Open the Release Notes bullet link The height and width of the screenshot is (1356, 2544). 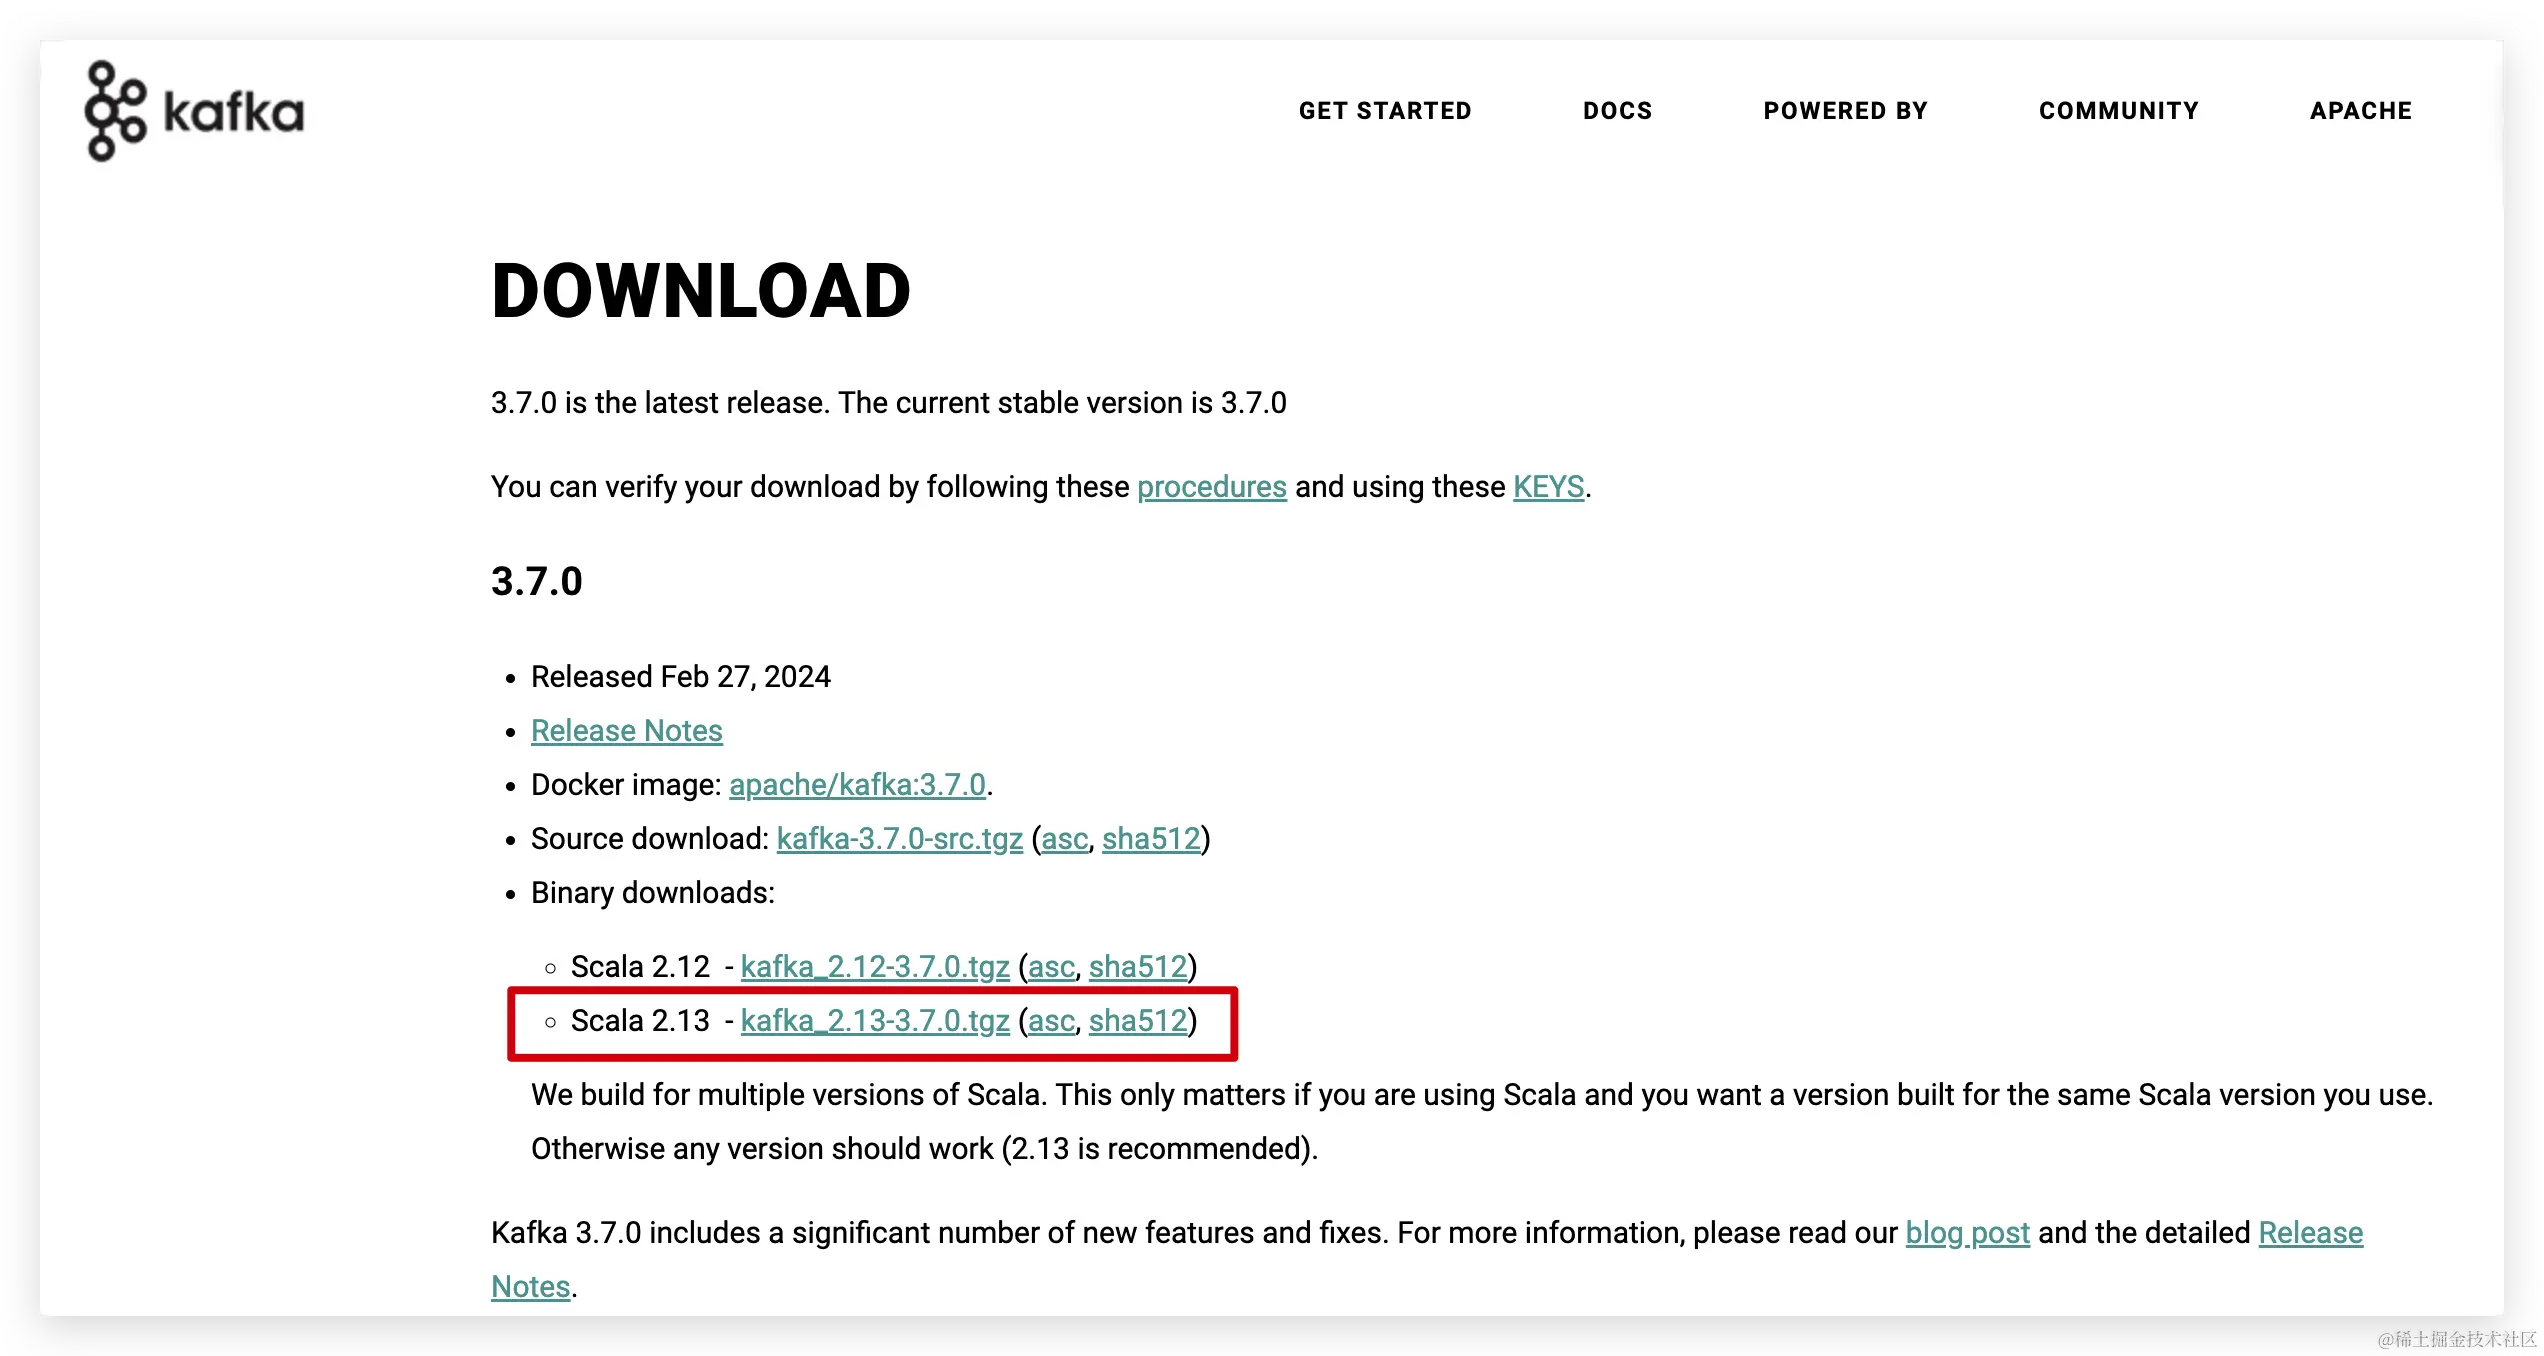tap(626, 731)
